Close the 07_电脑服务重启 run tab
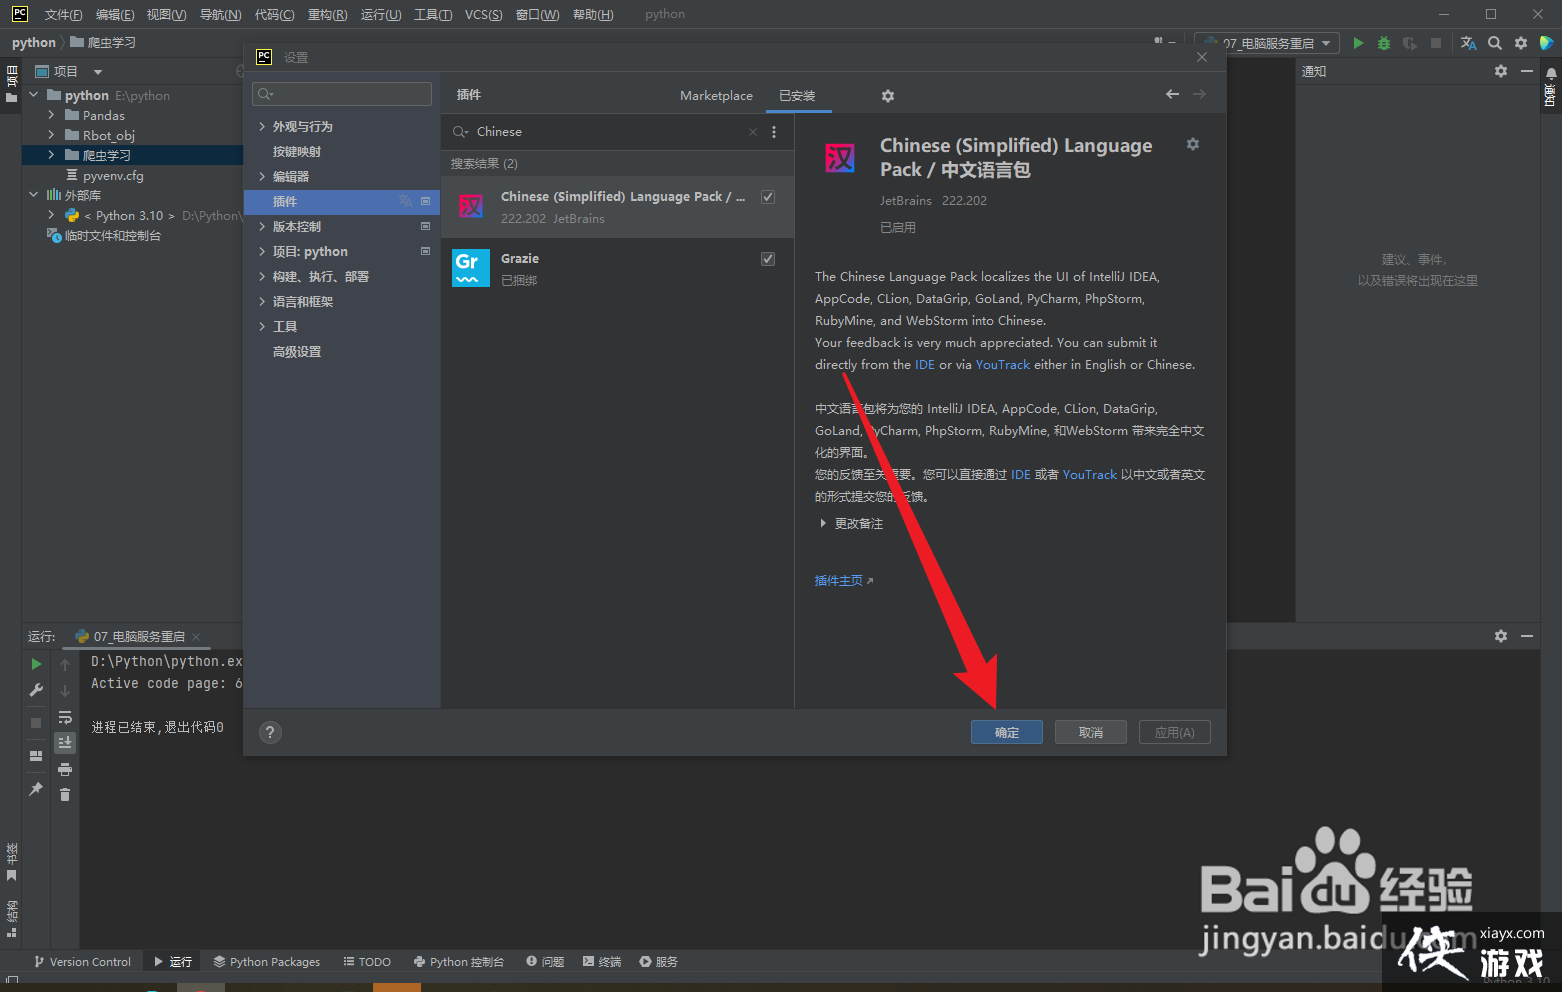 coord(196,637)
